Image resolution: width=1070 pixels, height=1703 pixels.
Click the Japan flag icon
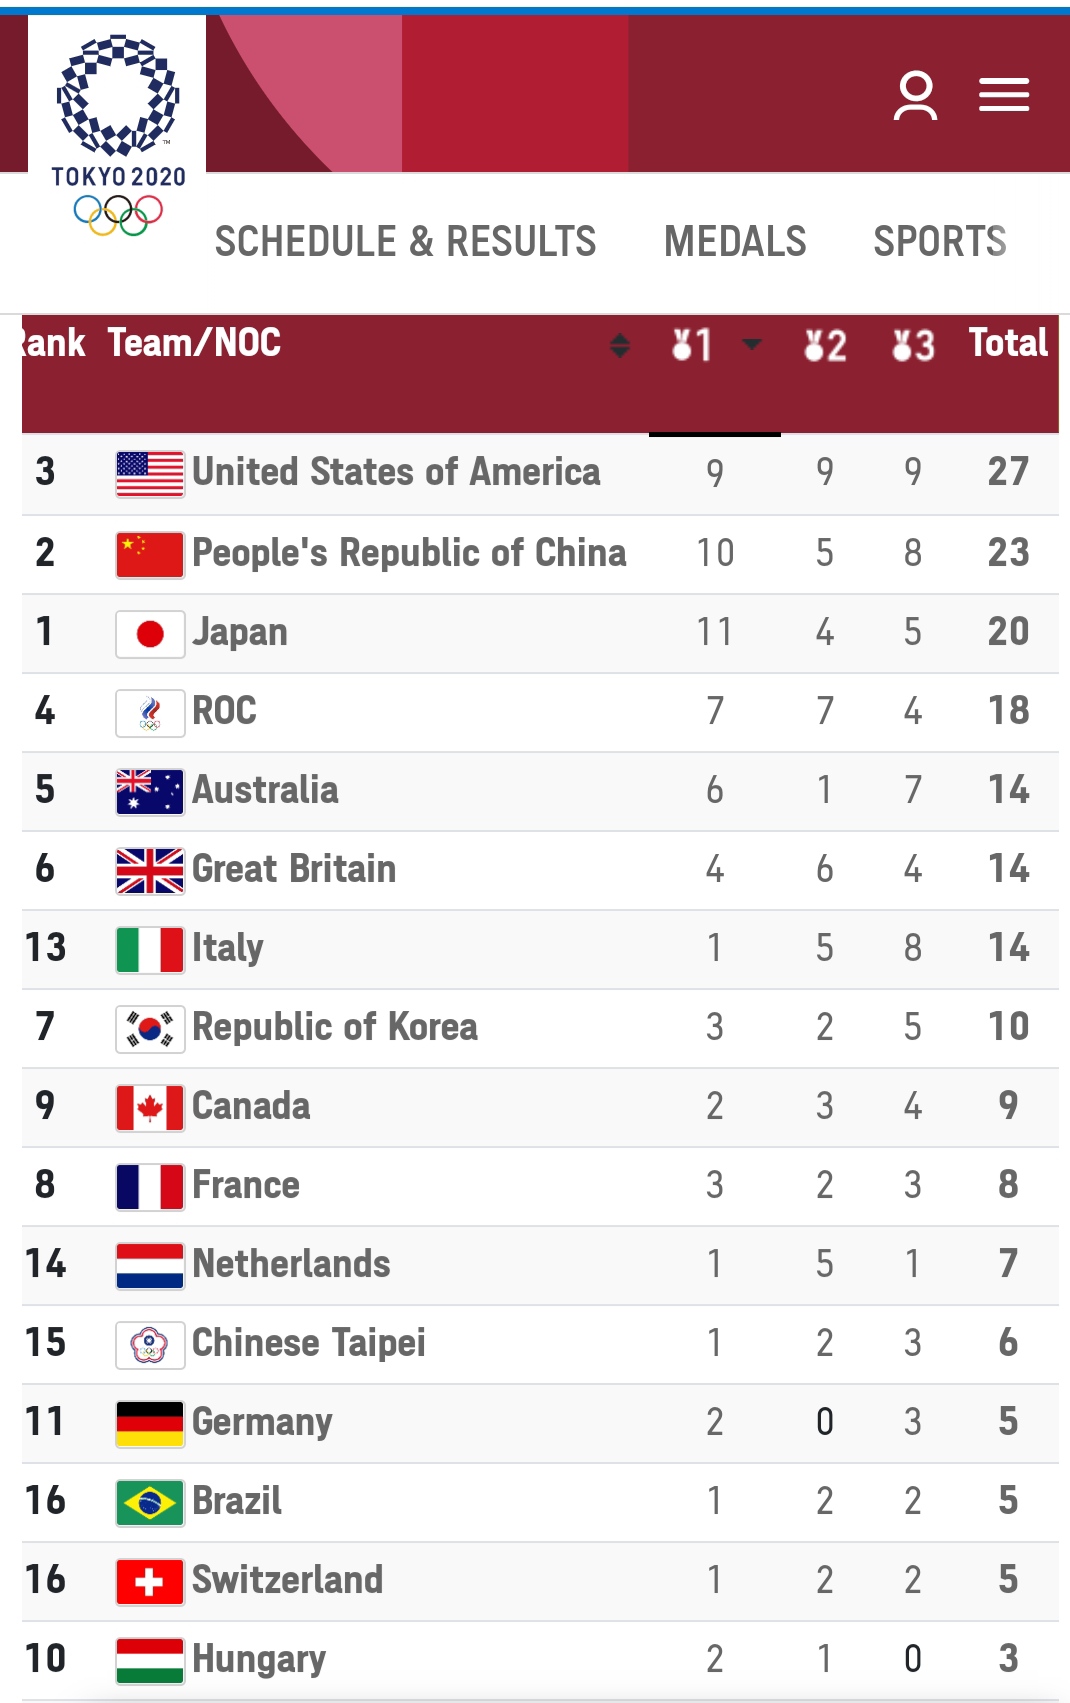[x=150, y=634]
